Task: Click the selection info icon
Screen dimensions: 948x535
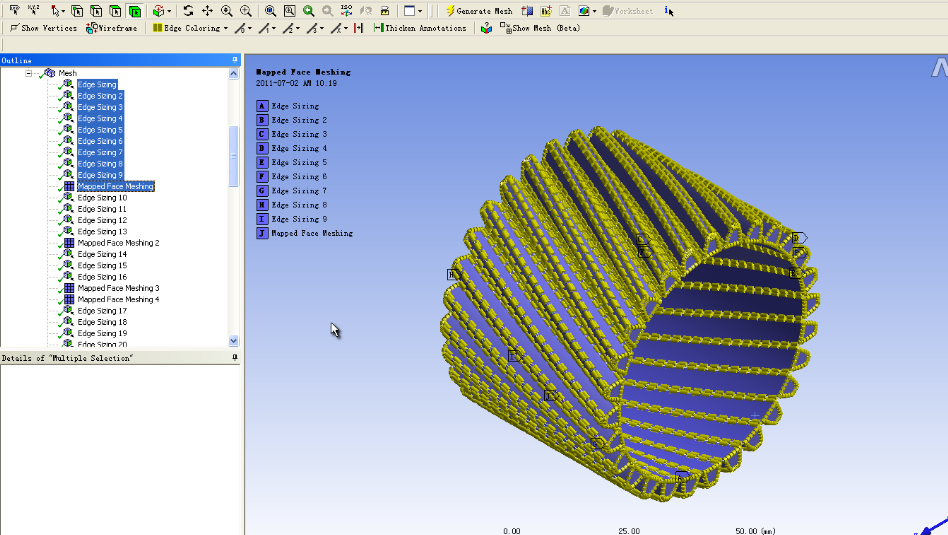Action: [669, 11]
